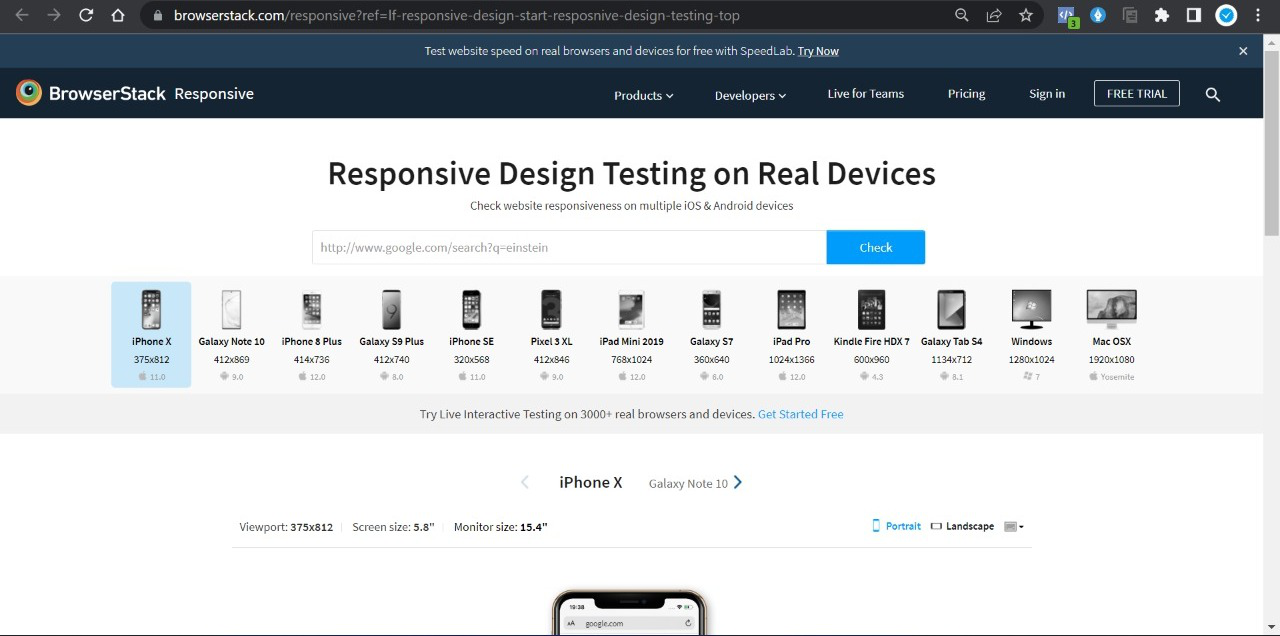The image size is (1280, 636).
Task: Open the browser extensions puzzle icon
Action: 1161,15
